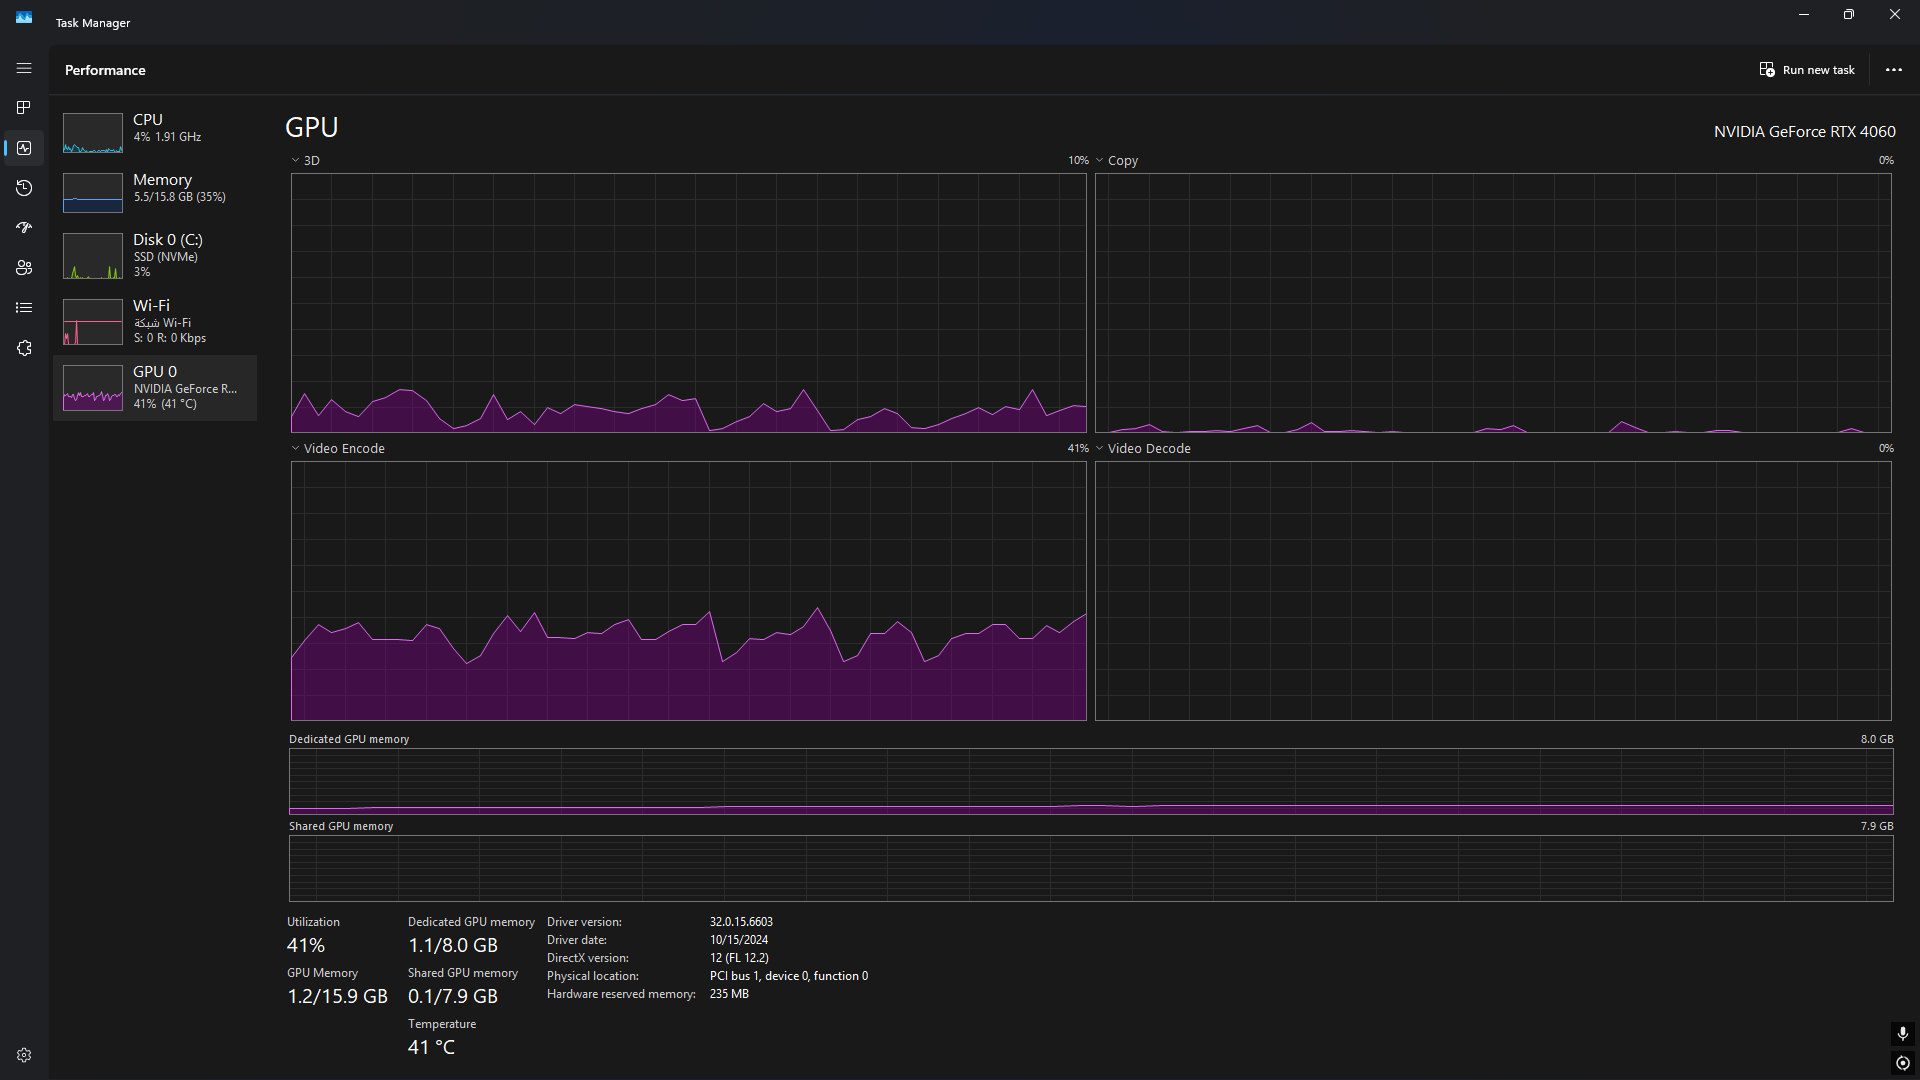Open the App history page icon
Viewport: 1920px width, 1080px height.
point(24,188)
